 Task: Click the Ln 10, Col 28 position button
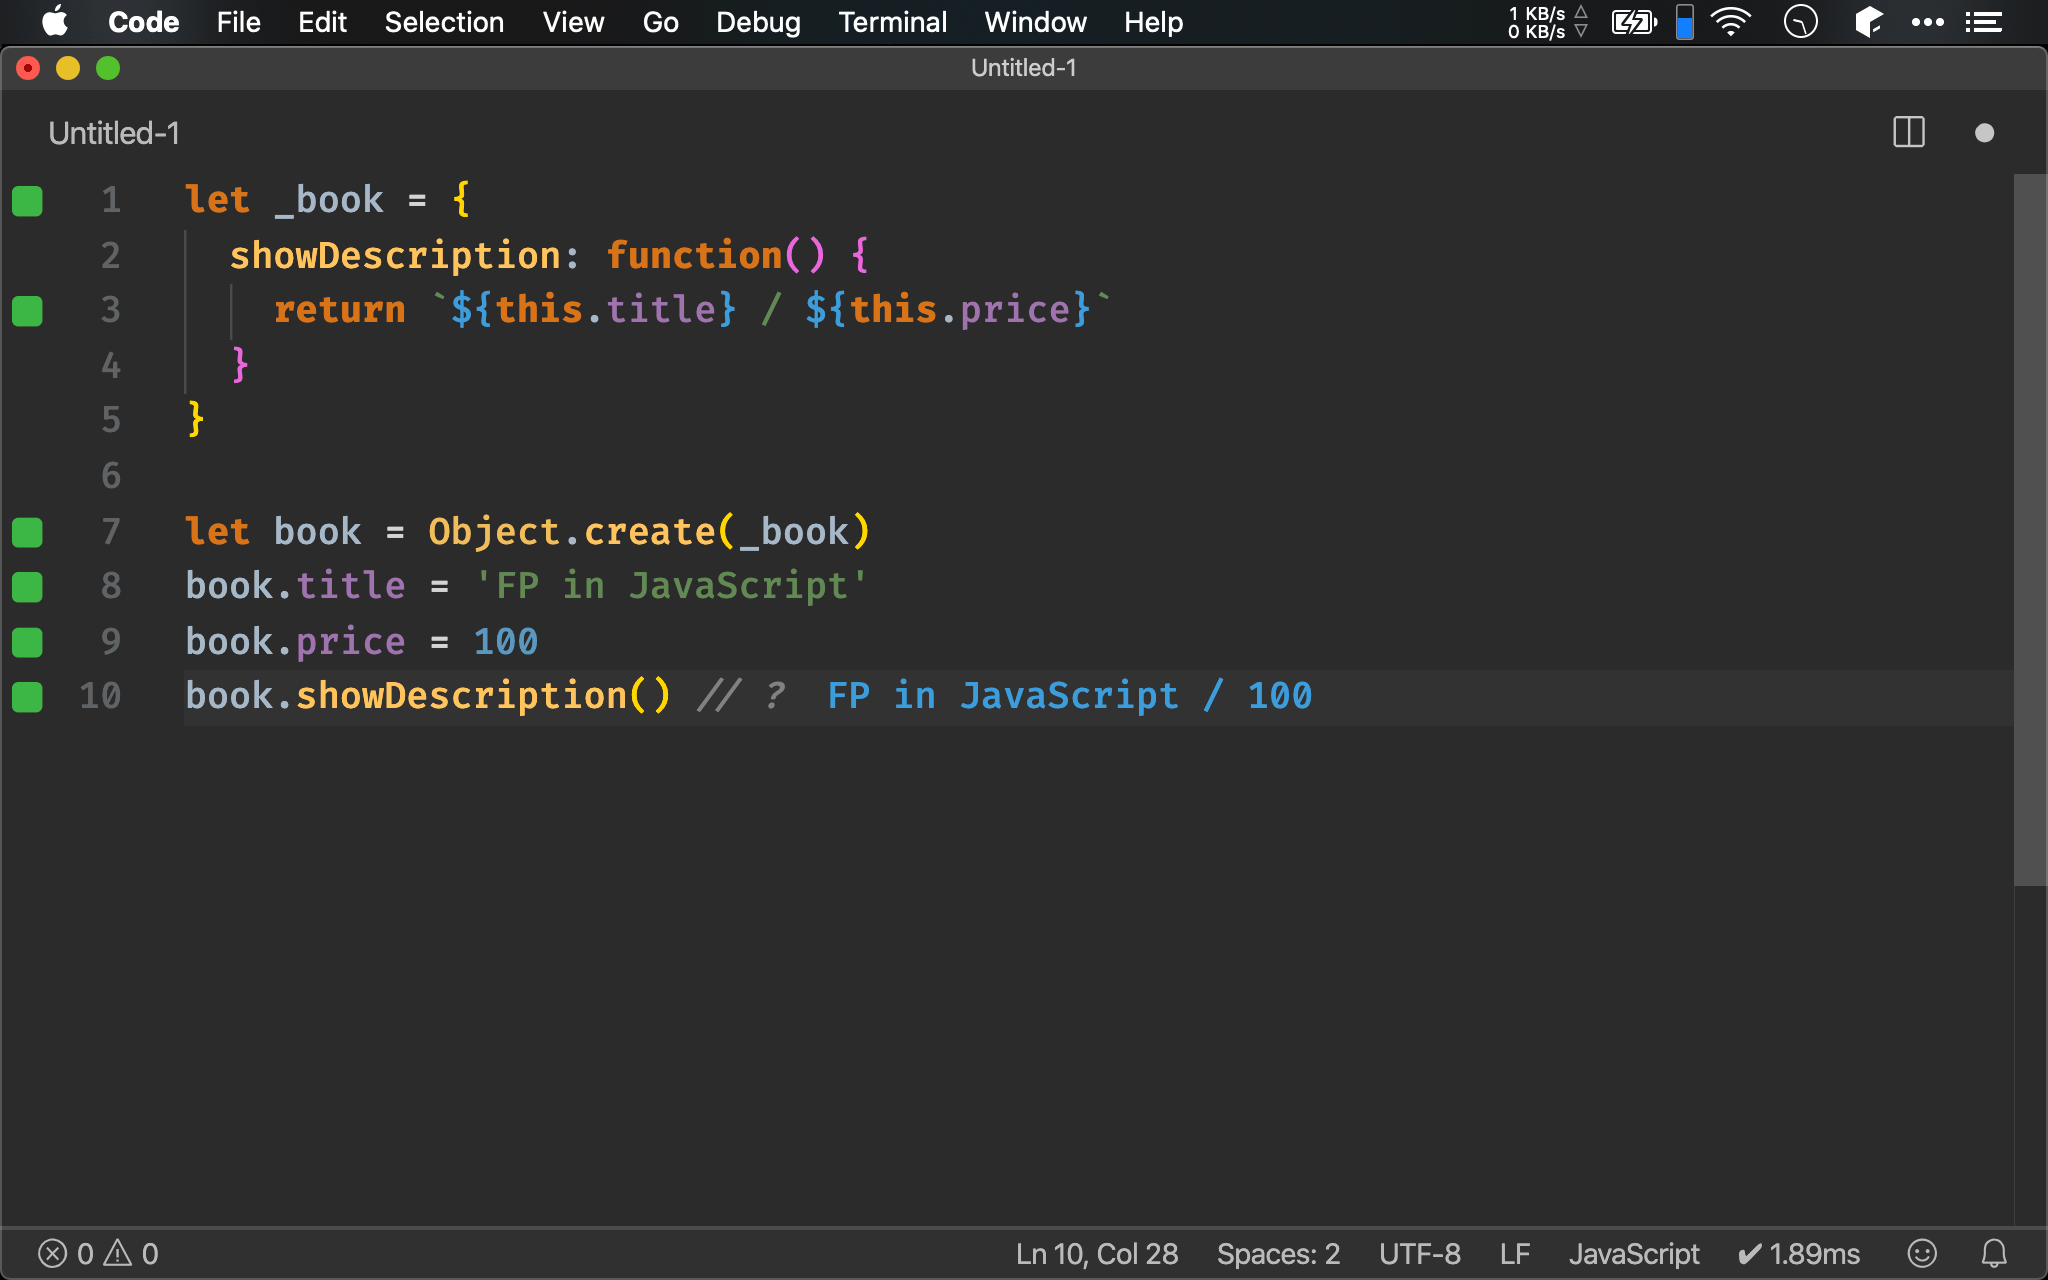pyautogui.click(x=1096, y=1253)
